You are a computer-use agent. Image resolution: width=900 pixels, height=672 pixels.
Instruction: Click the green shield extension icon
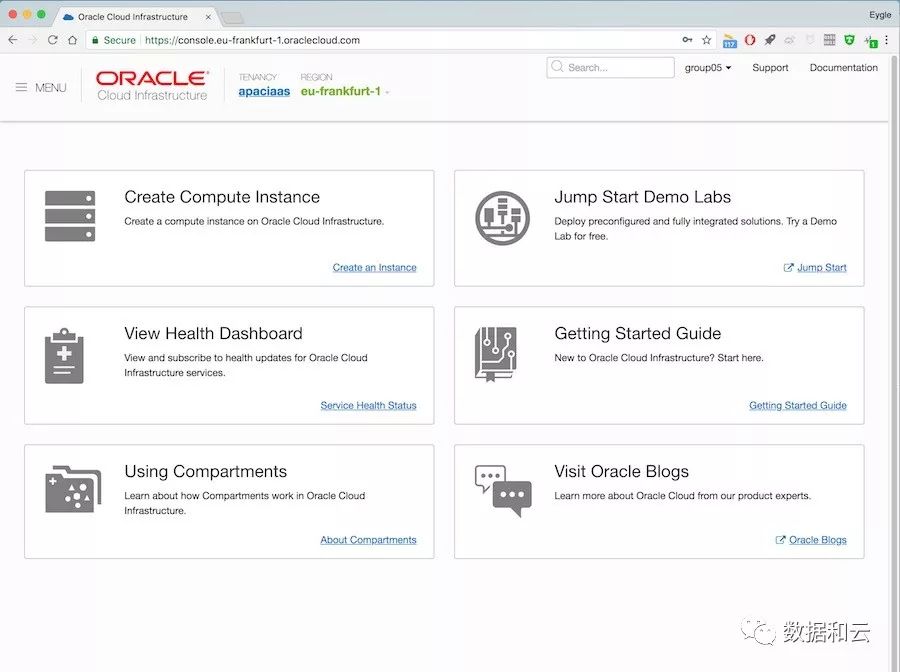850,40
